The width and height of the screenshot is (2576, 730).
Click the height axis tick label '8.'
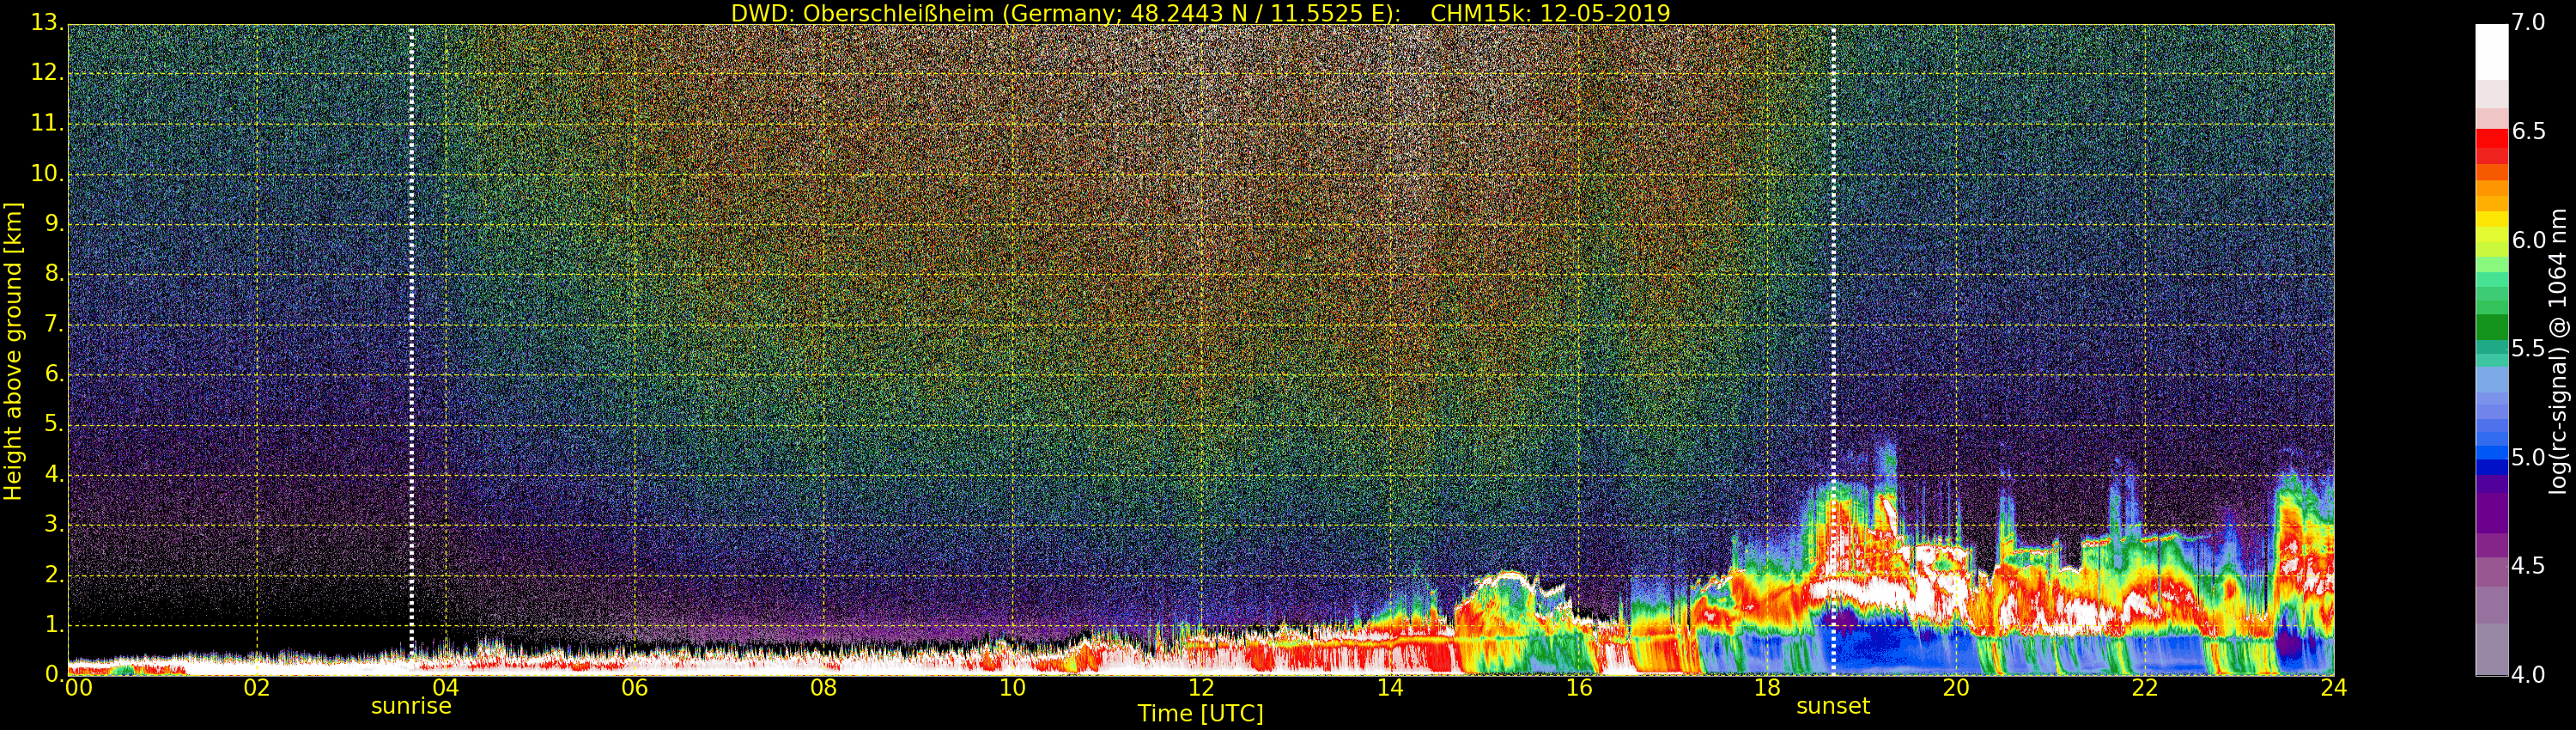(54, 274)
